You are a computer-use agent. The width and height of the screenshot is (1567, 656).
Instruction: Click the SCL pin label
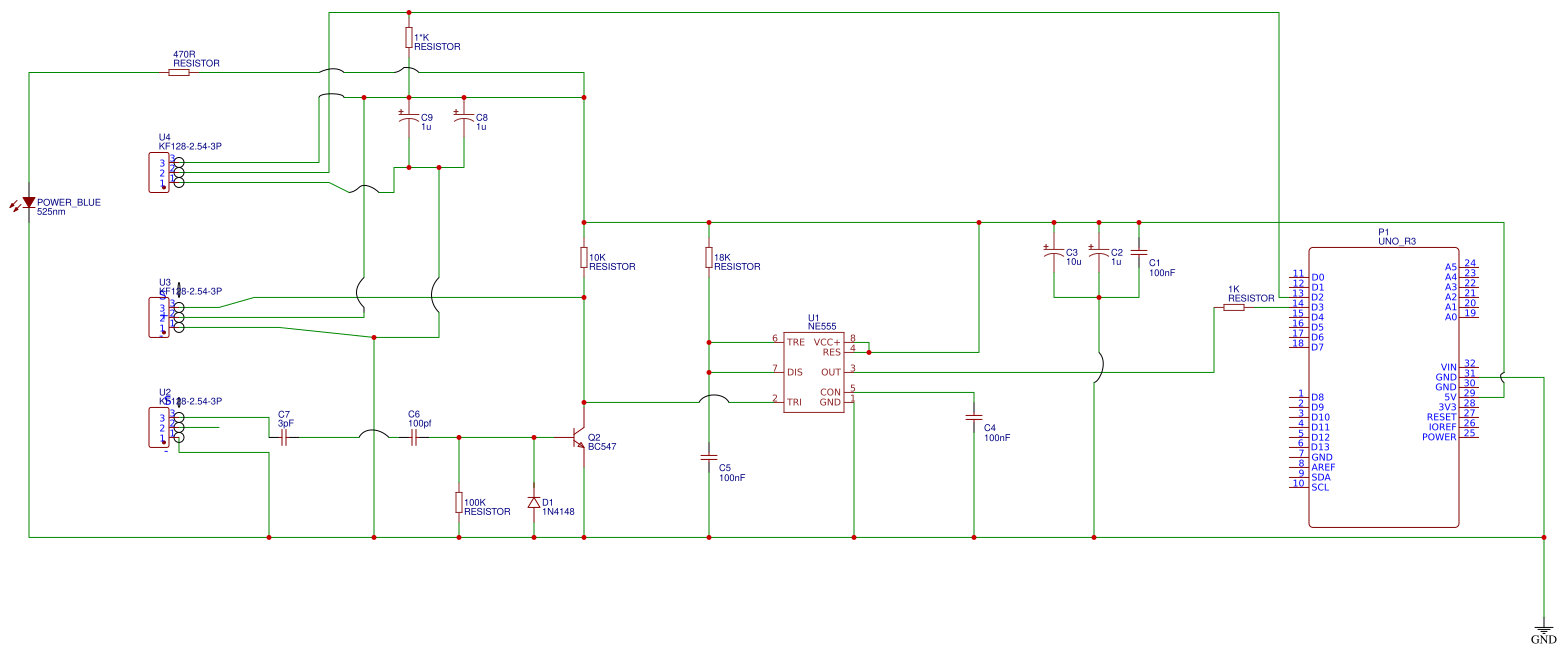1320,487
